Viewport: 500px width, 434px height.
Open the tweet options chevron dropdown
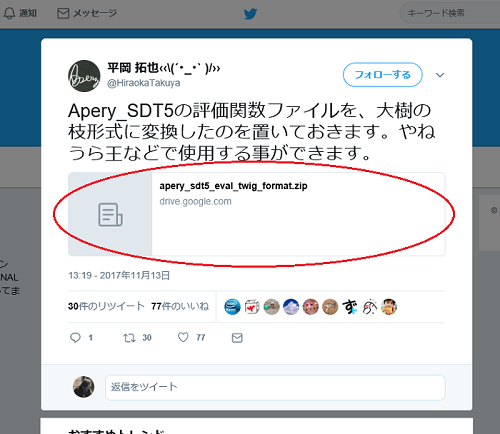coord(440,75)
